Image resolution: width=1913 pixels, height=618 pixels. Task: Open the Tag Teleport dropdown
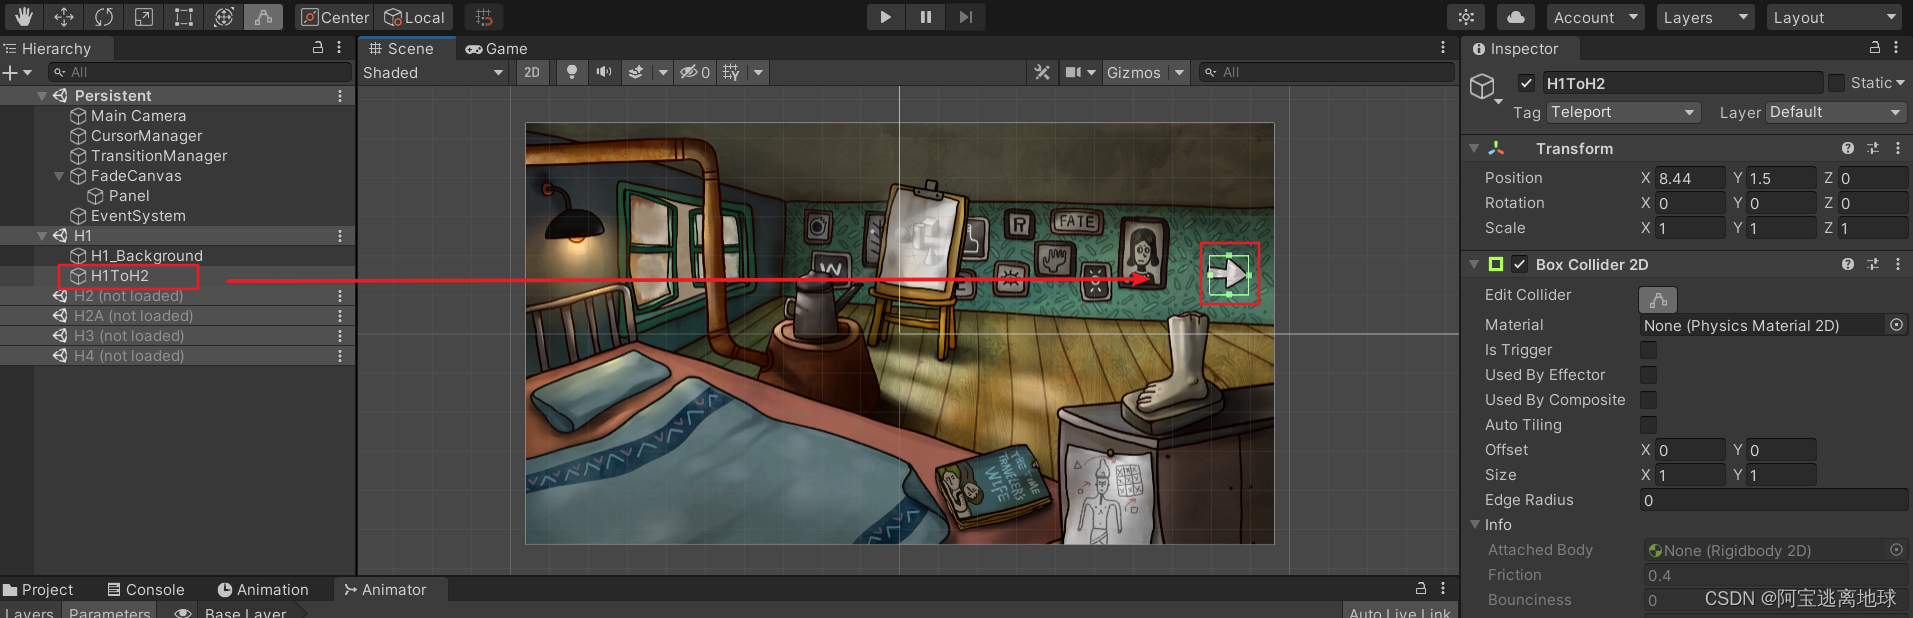click(x=1624, y=112)
